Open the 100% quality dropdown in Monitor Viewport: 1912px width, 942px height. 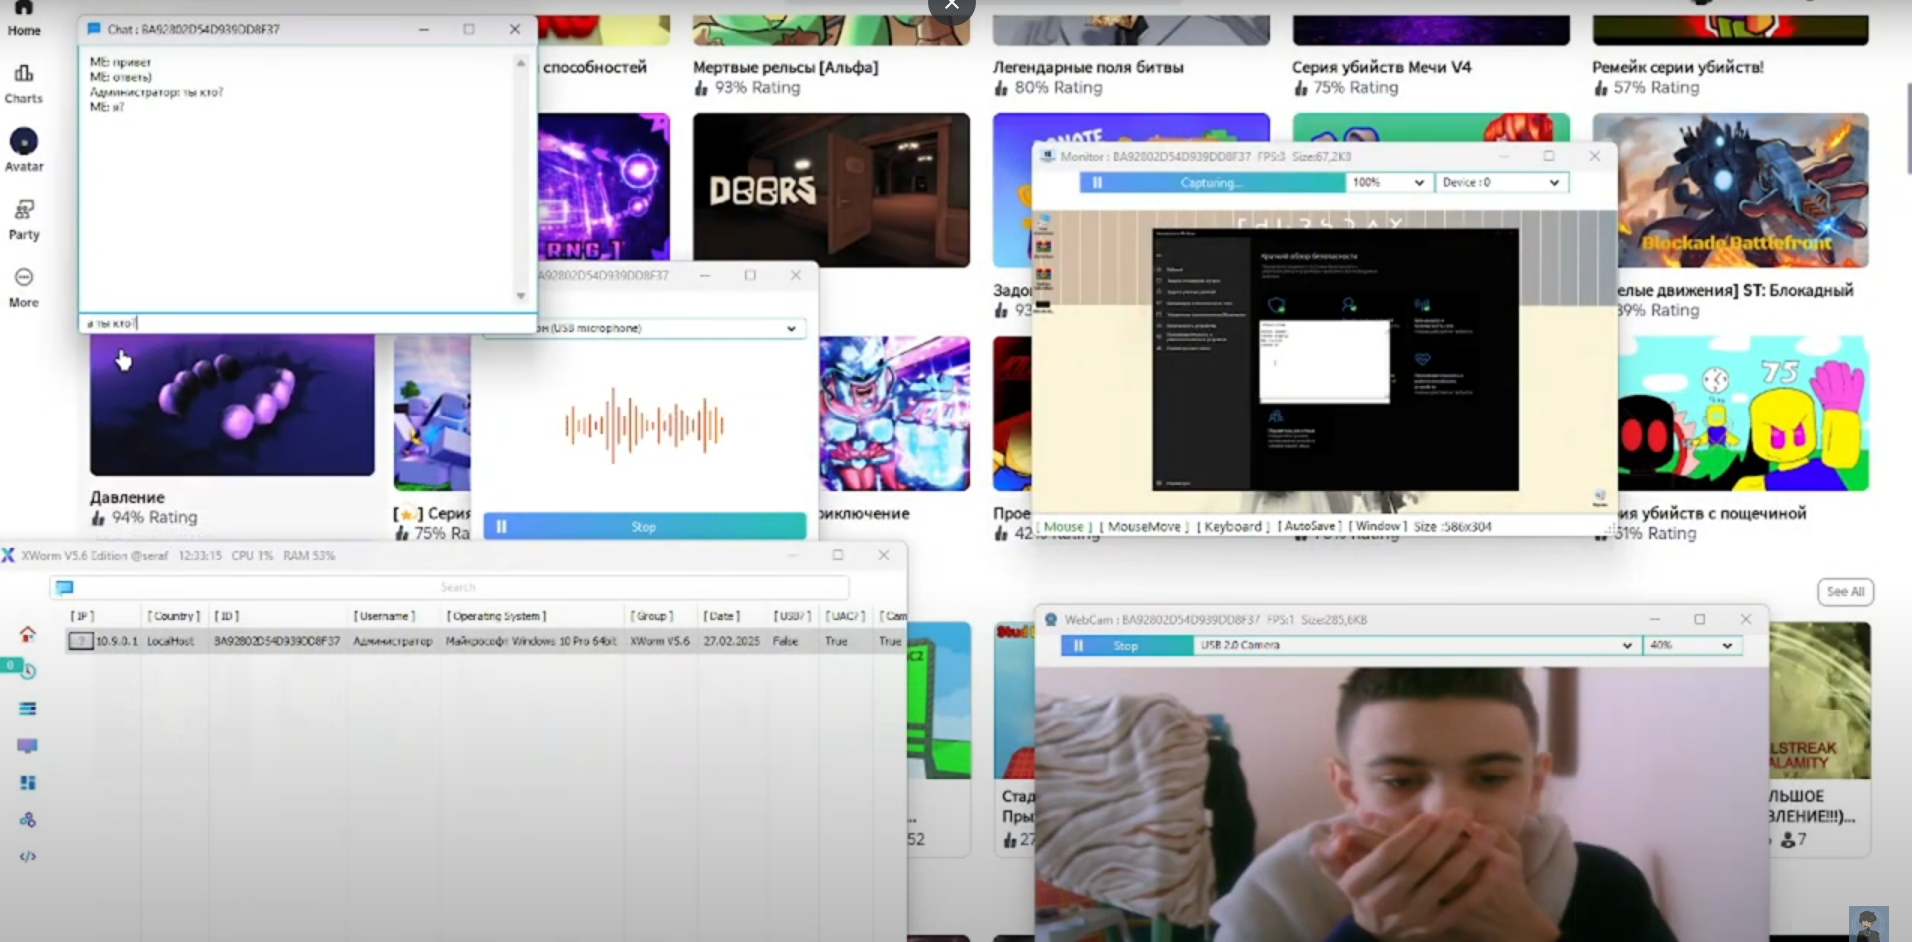pos(1388,183)
